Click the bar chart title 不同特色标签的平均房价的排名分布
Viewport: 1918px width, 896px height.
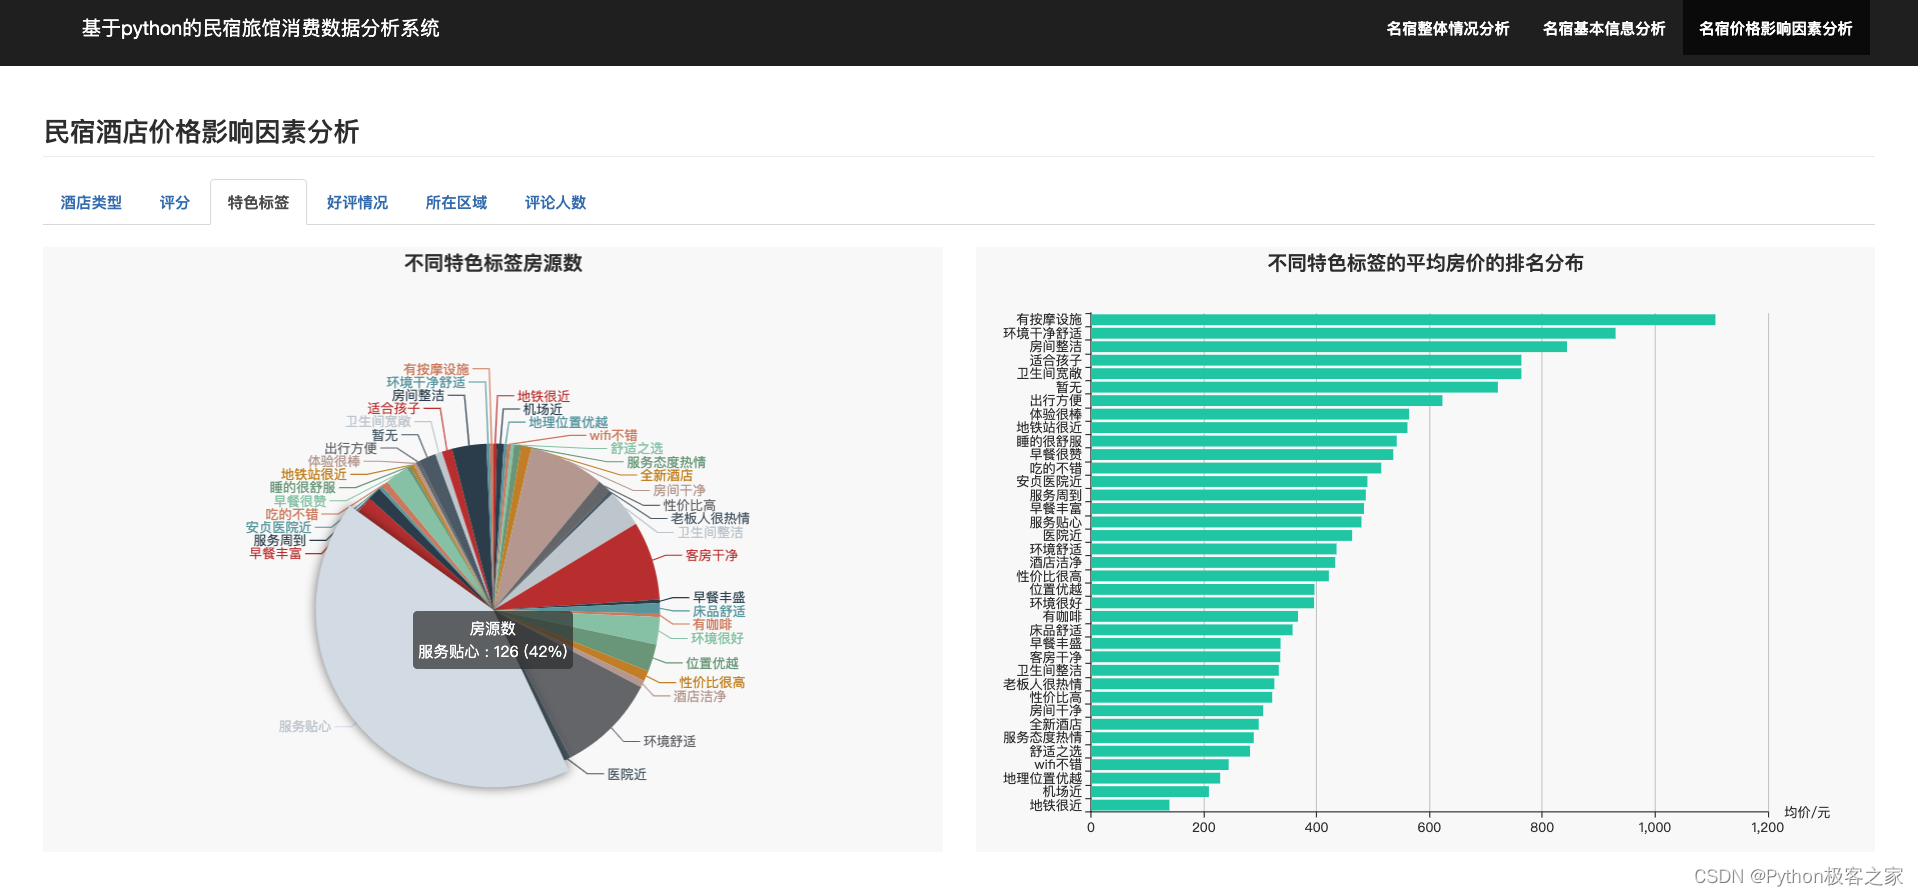tap(1425, 263)
